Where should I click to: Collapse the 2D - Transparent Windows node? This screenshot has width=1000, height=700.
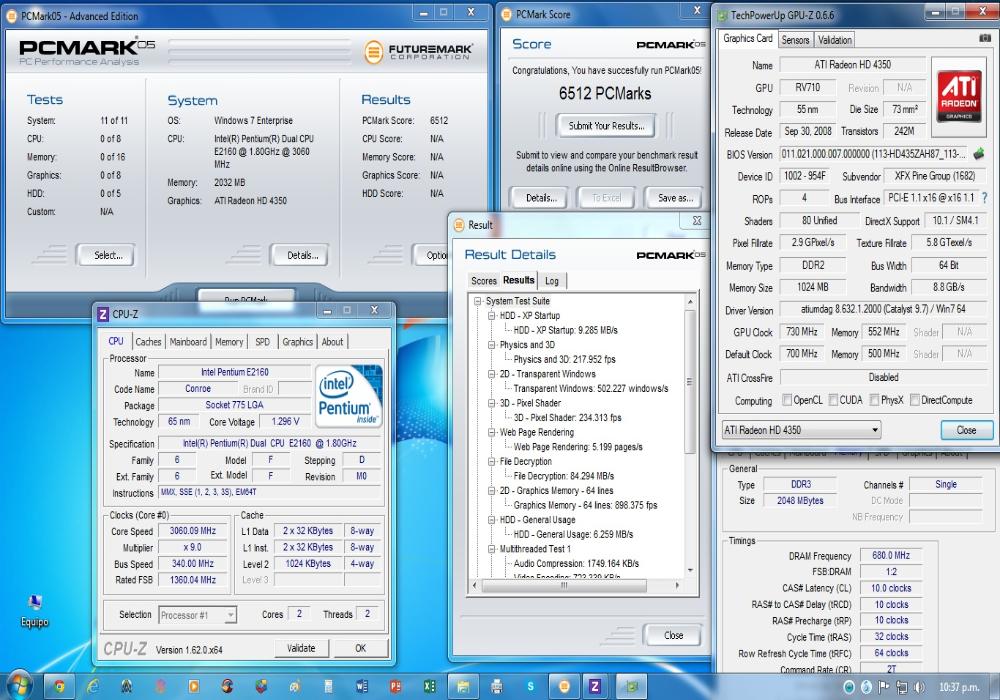point(492,374)
